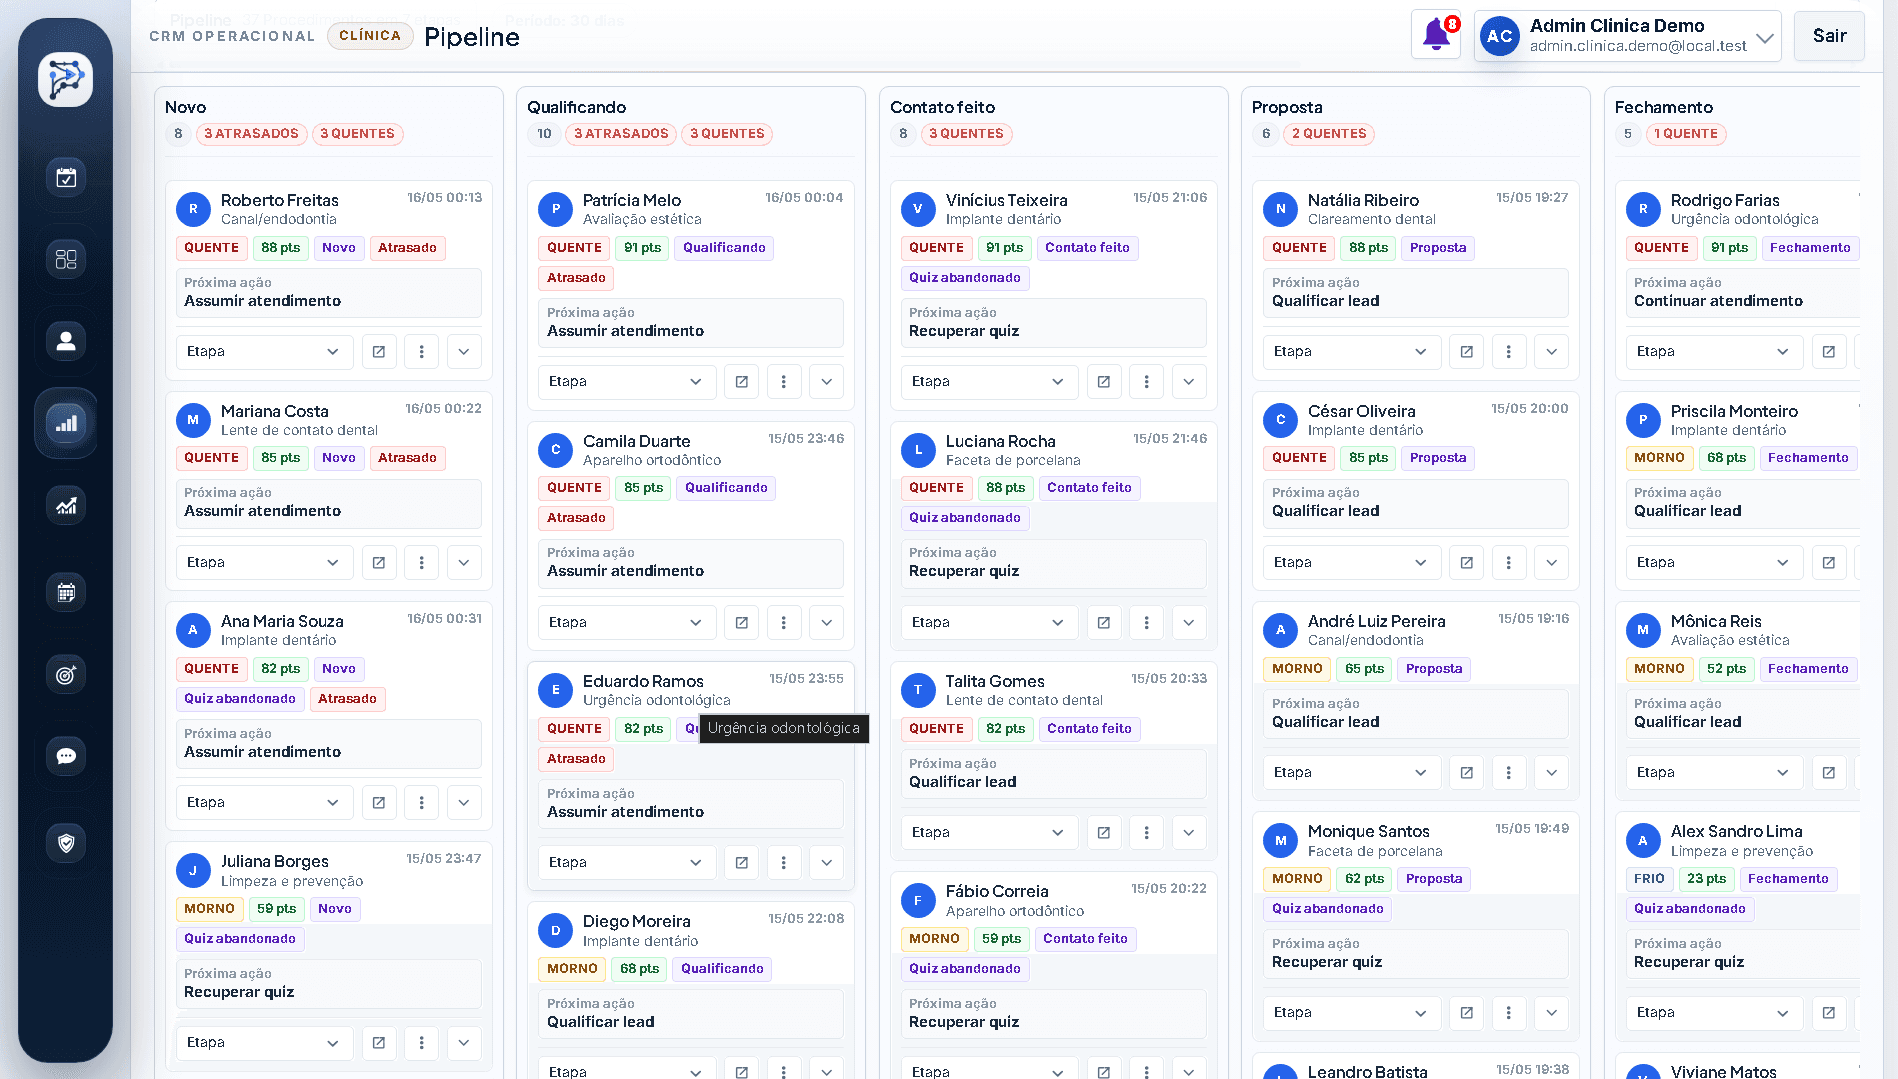The width and height of the screenshot is (1898, 1079).
Task: Open Etapa dropdown for Priscila Monteiro
Action: [1715, 563]
